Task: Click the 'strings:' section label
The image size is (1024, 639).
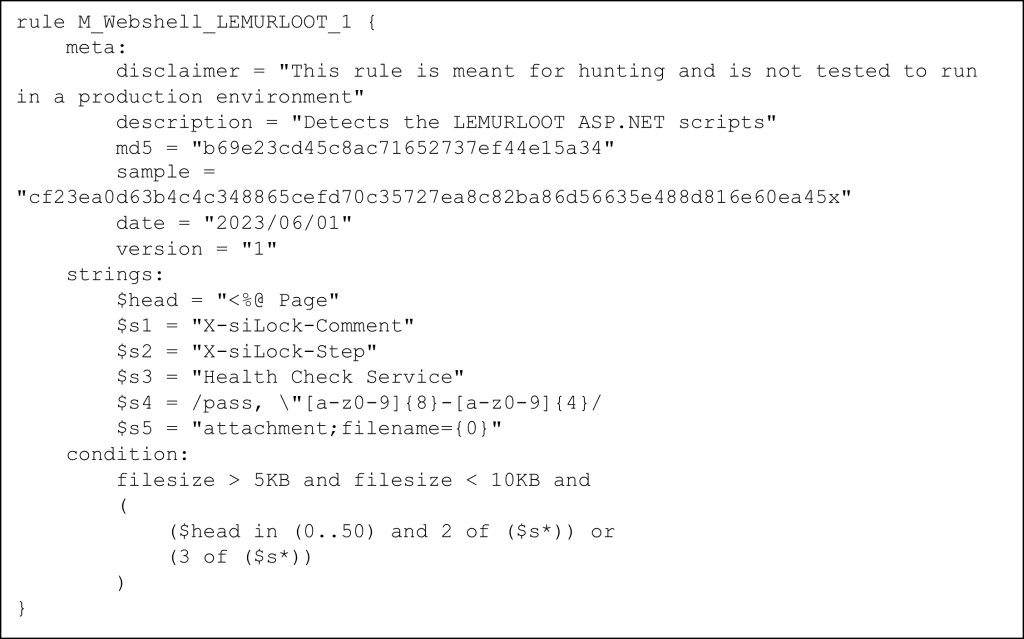Action: tap(115, 274)
